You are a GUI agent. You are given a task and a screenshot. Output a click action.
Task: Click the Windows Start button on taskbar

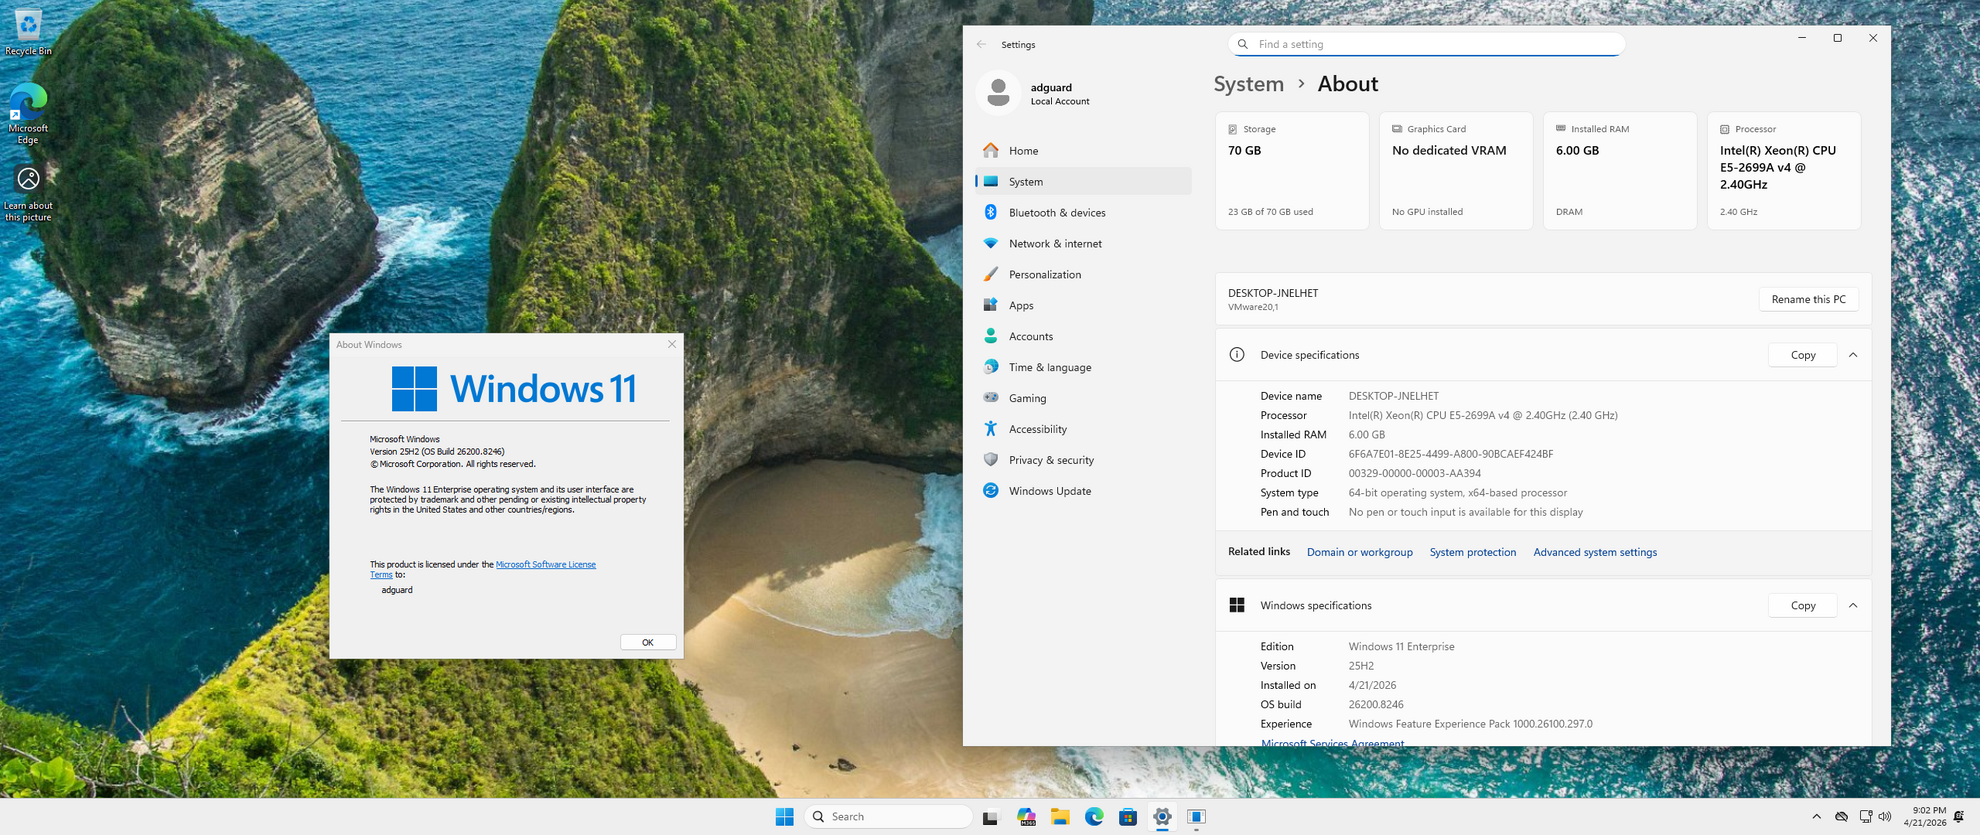click(x=784, y=817)
